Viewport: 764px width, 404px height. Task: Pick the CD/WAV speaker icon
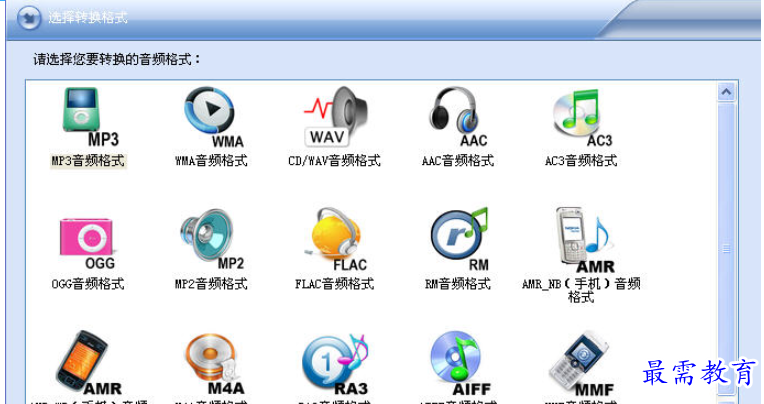pyautogui.click(x=335, y=117)
